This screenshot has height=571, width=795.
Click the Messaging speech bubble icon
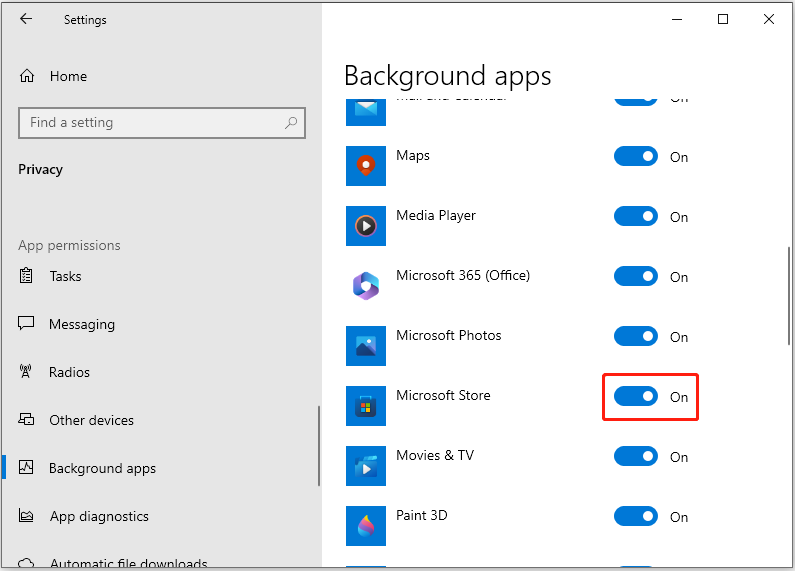[x=26, y=324]
